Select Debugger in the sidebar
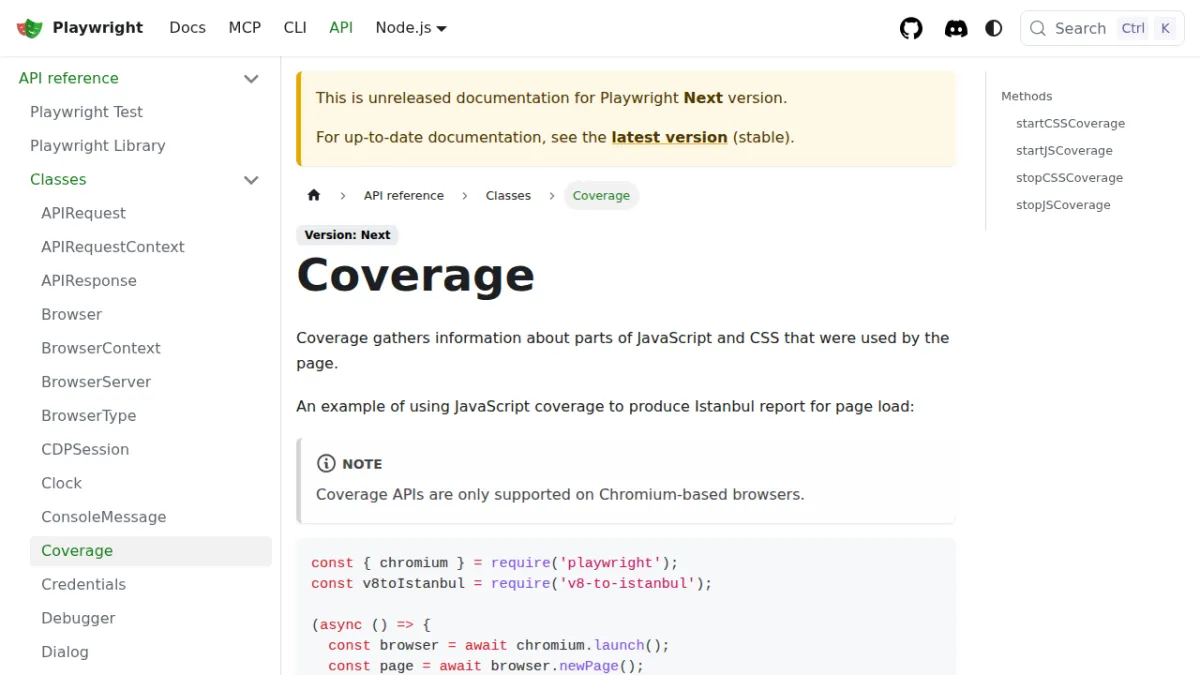Viewport: 1200px width, 675px height. tap(151, 618)
